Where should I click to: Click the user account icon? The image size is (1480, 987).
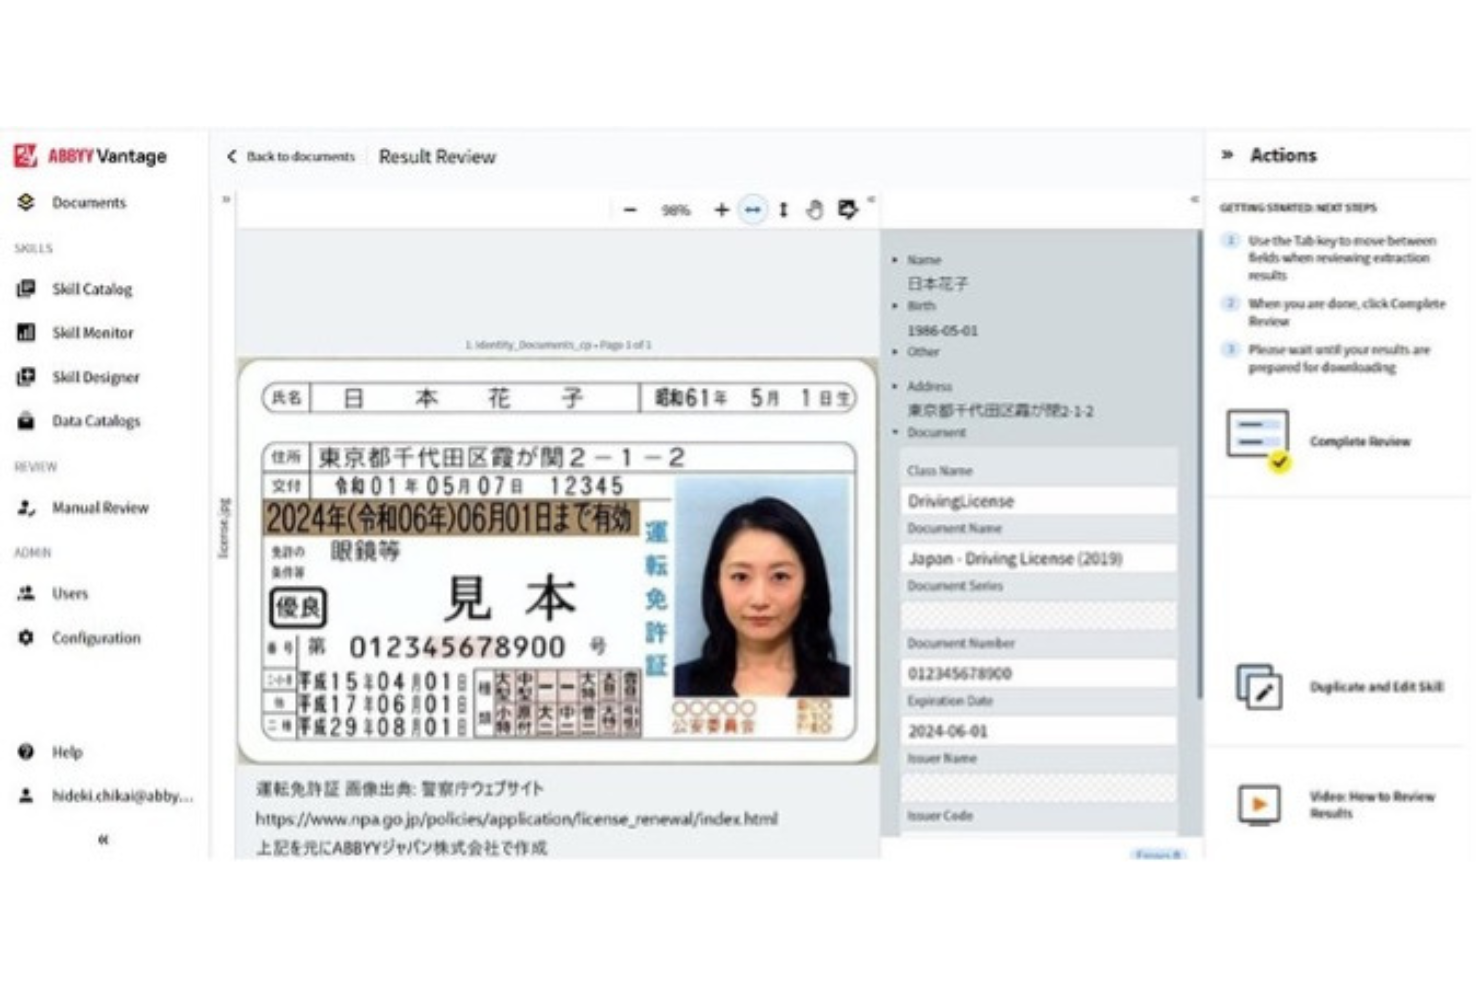(x=26, y=796)
